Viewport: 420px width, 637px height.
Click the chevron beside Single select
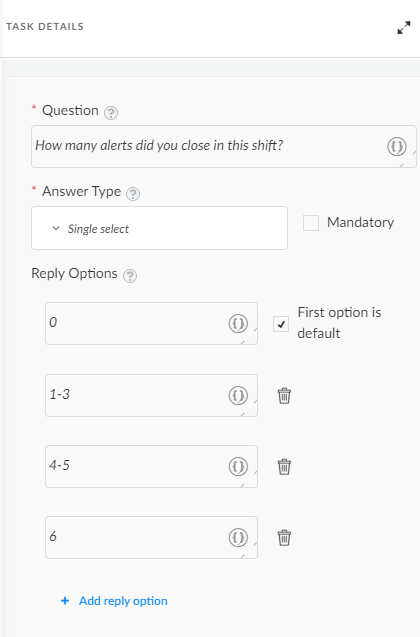(56, 228)
